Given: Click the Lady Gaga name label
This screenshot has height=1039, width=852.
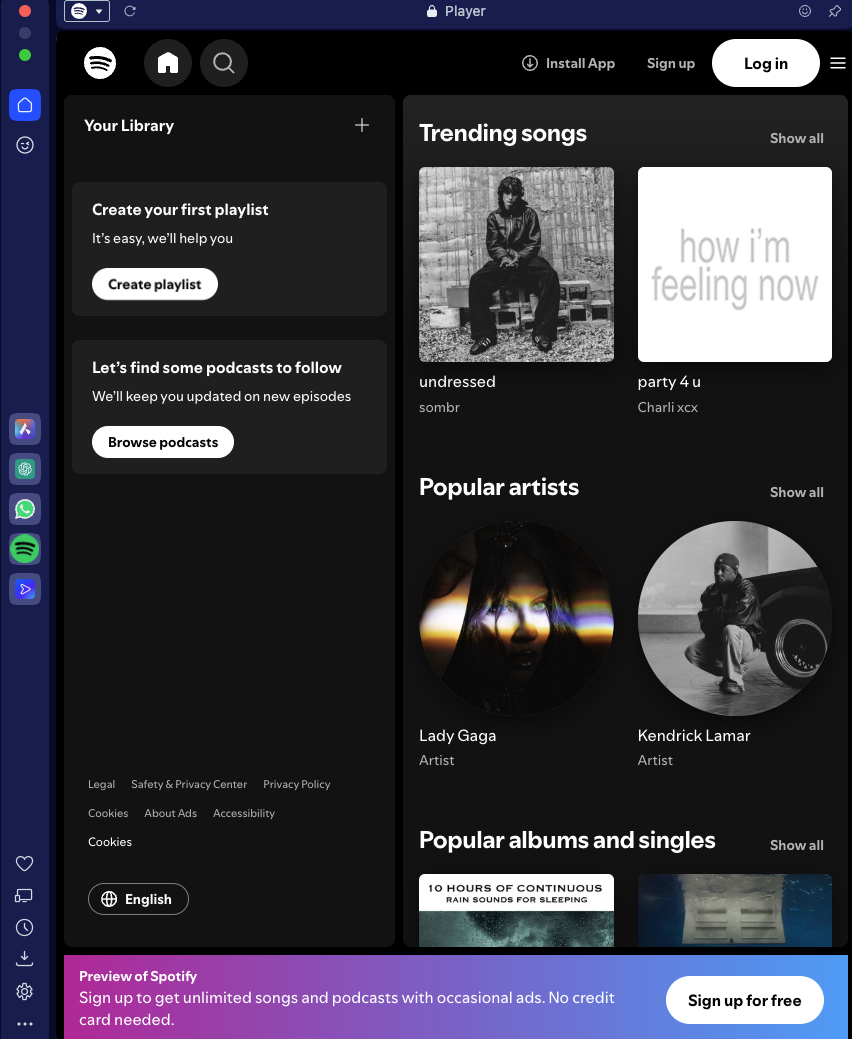Looking at the screenshot, I should click(458, 736).
